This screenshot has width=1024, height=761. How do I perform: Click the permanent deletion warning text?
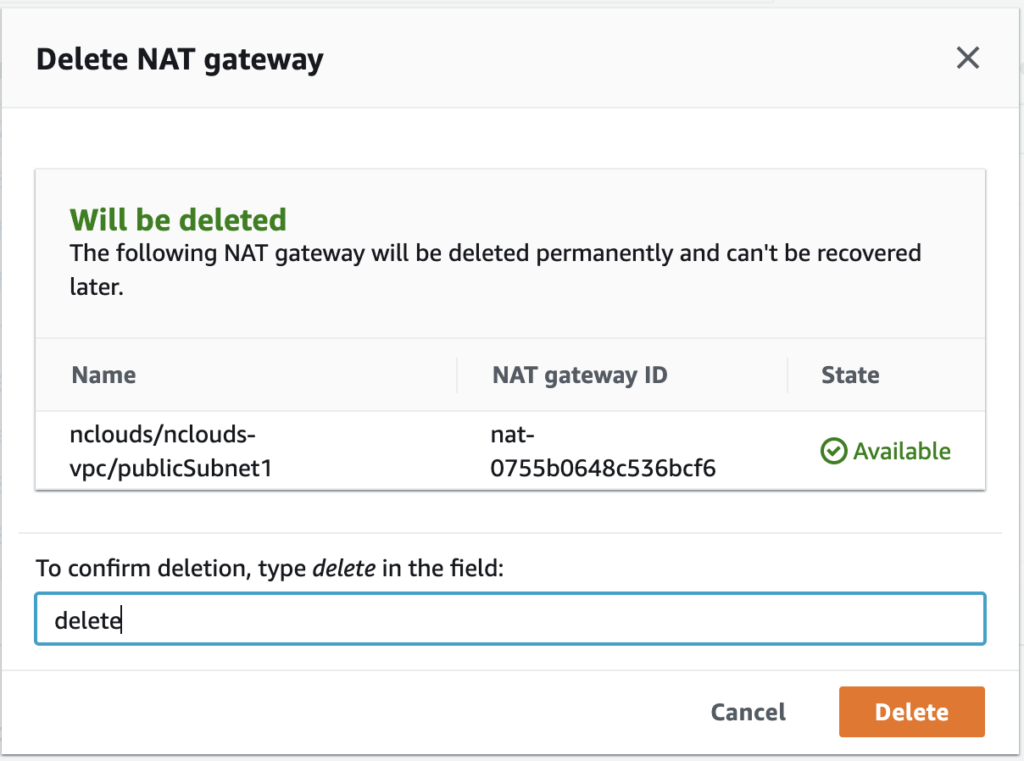point(495,269)
